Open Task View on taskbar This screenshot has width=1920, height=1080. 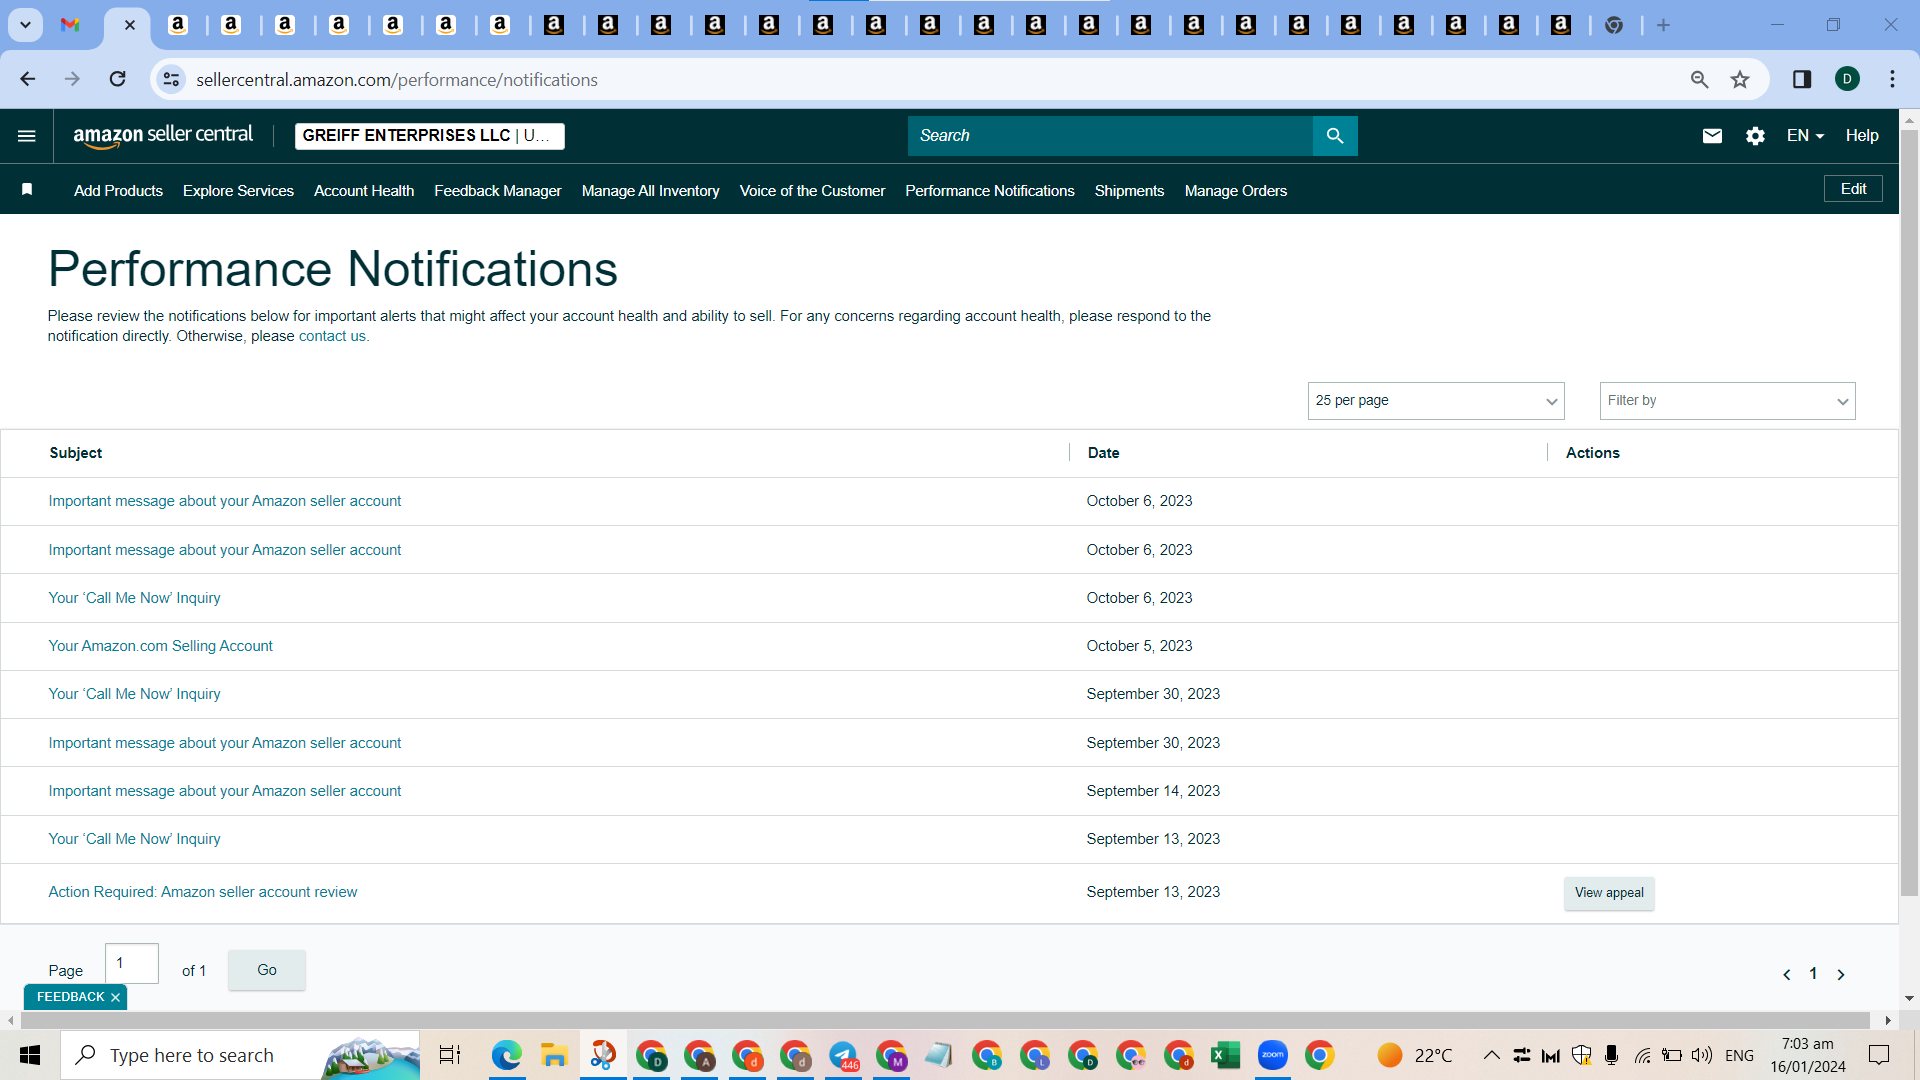450,1055
